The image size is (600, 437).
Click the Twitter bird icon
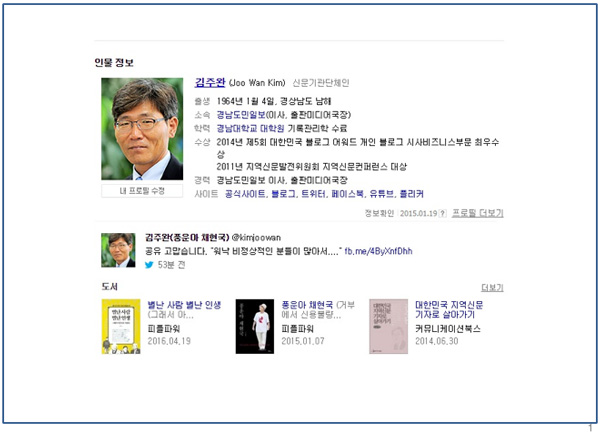pos(149,265)
